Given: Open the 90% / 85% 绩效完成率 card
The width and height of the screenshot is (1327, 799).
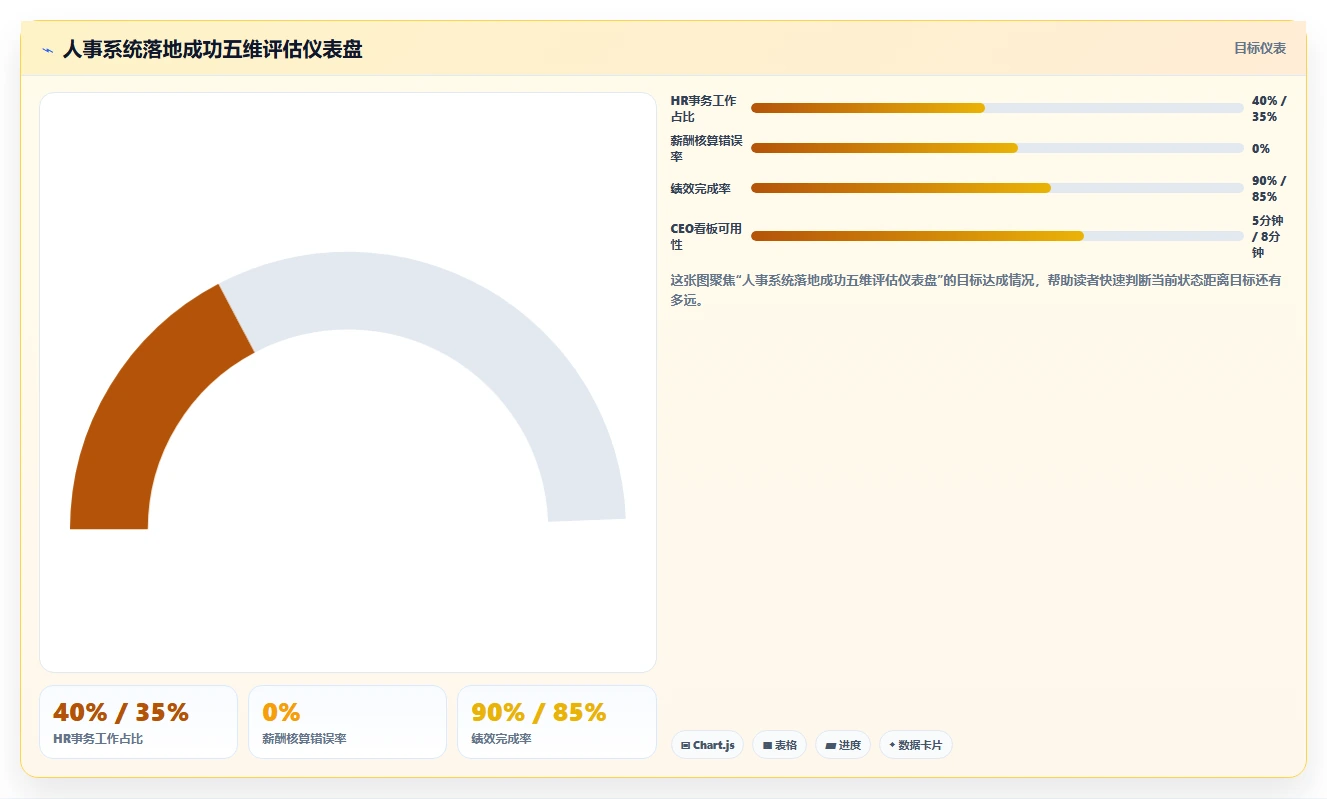Looking at the screenshot, I should pos(556,722).
